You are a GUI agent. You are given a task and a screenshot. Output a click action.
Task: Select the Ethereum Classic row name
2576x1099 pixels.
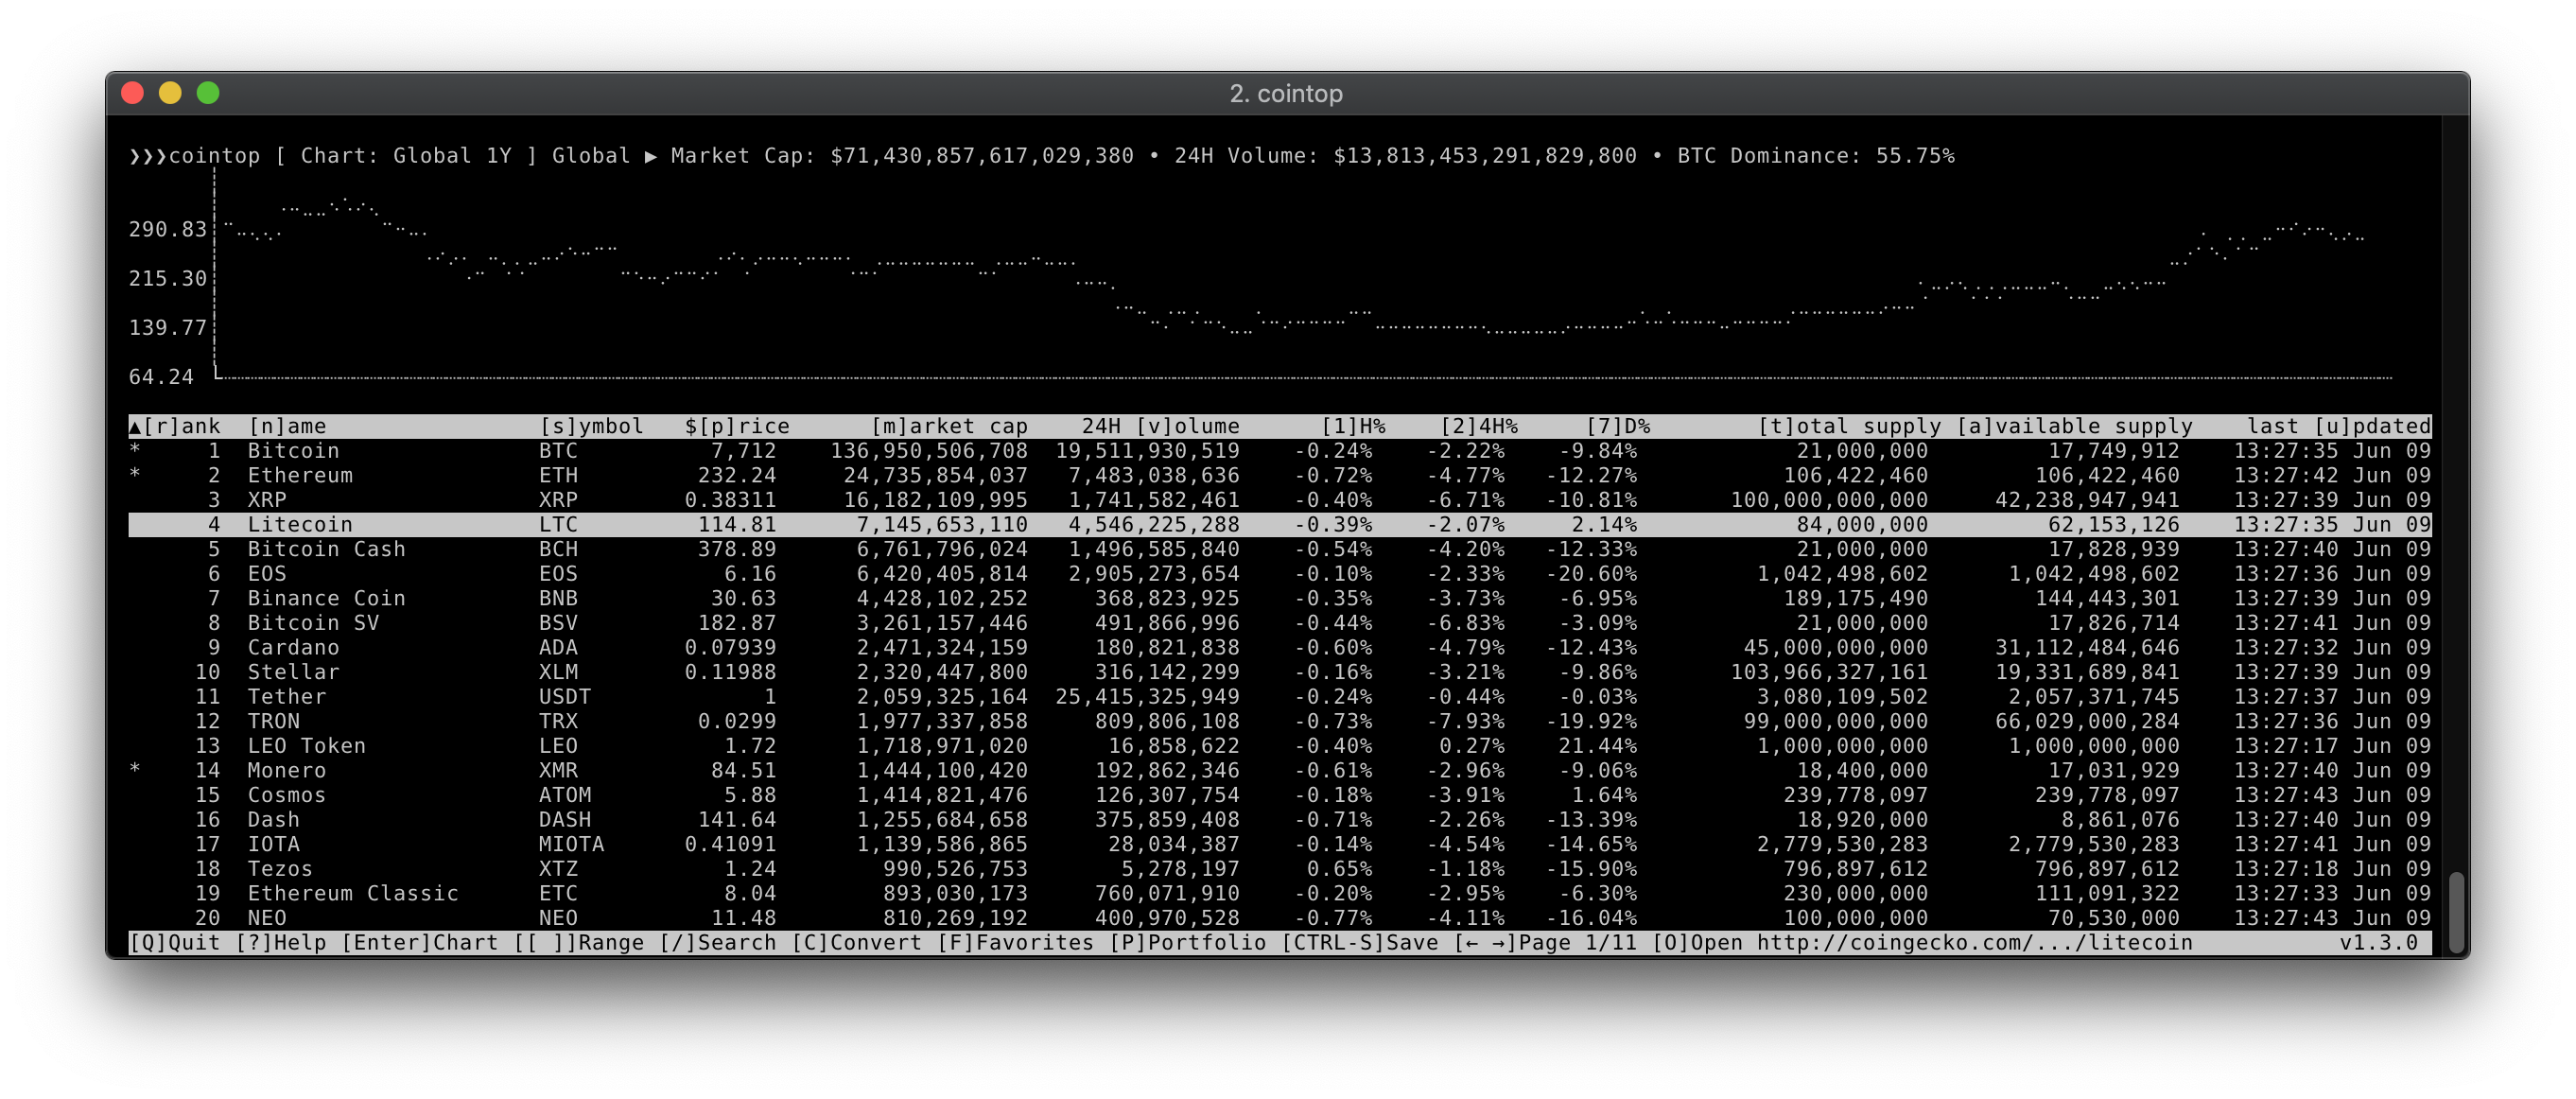click(353, 894)
